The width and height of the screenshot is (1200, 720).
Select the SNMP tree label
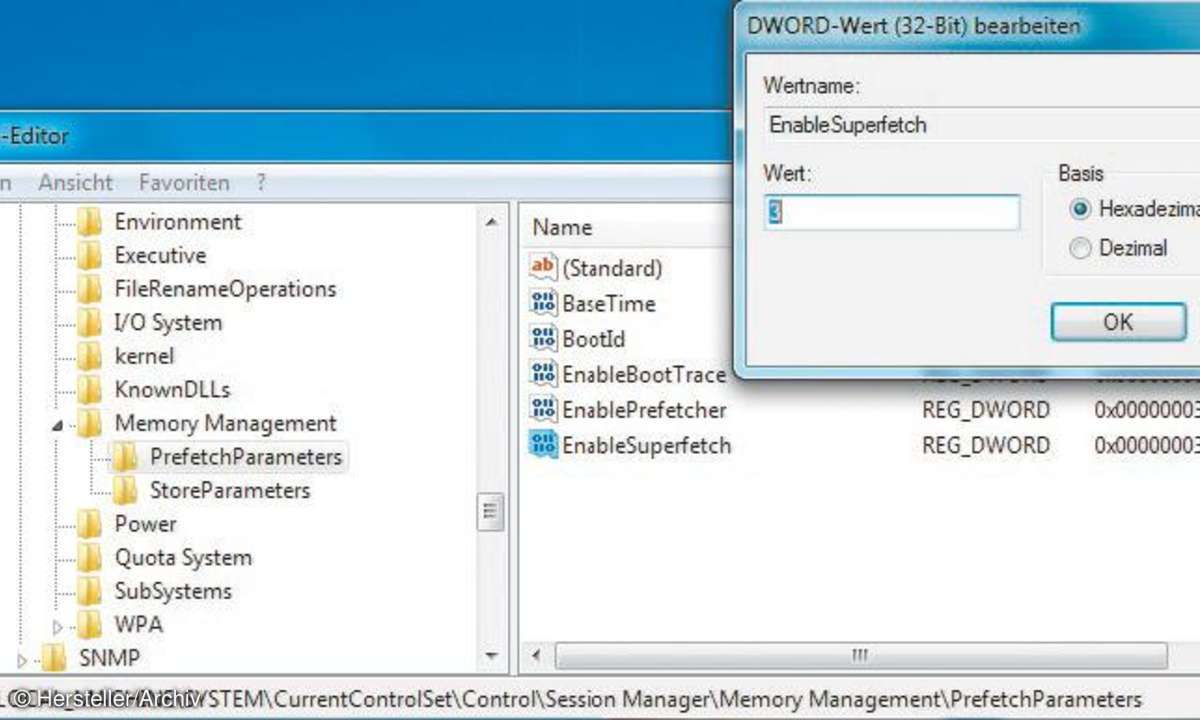tap(110, 658)
